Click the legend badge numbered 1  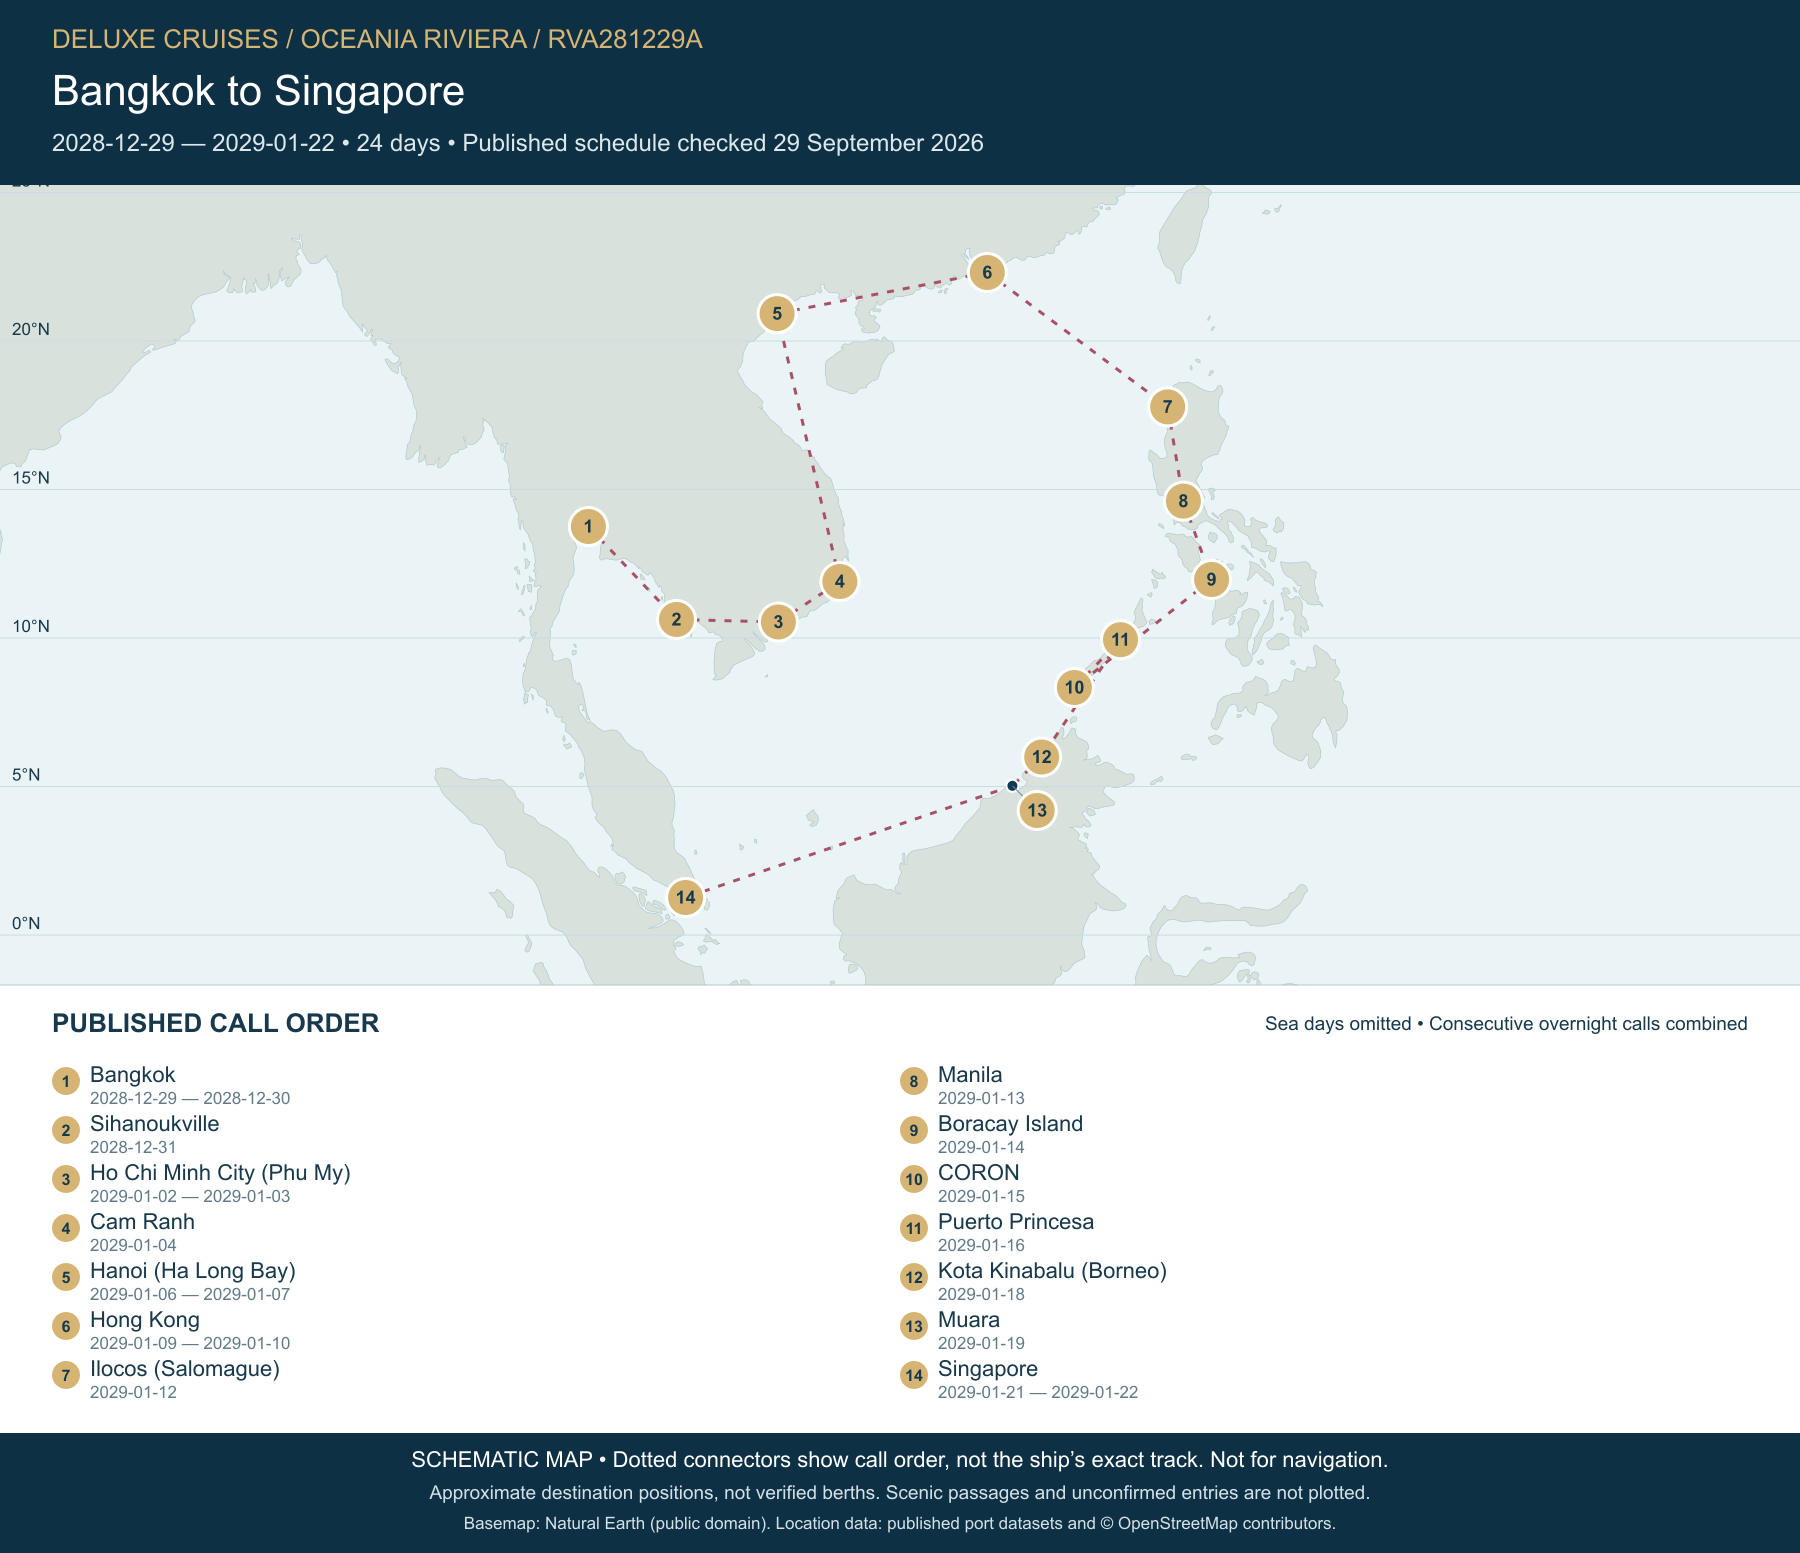point(66,1081)
